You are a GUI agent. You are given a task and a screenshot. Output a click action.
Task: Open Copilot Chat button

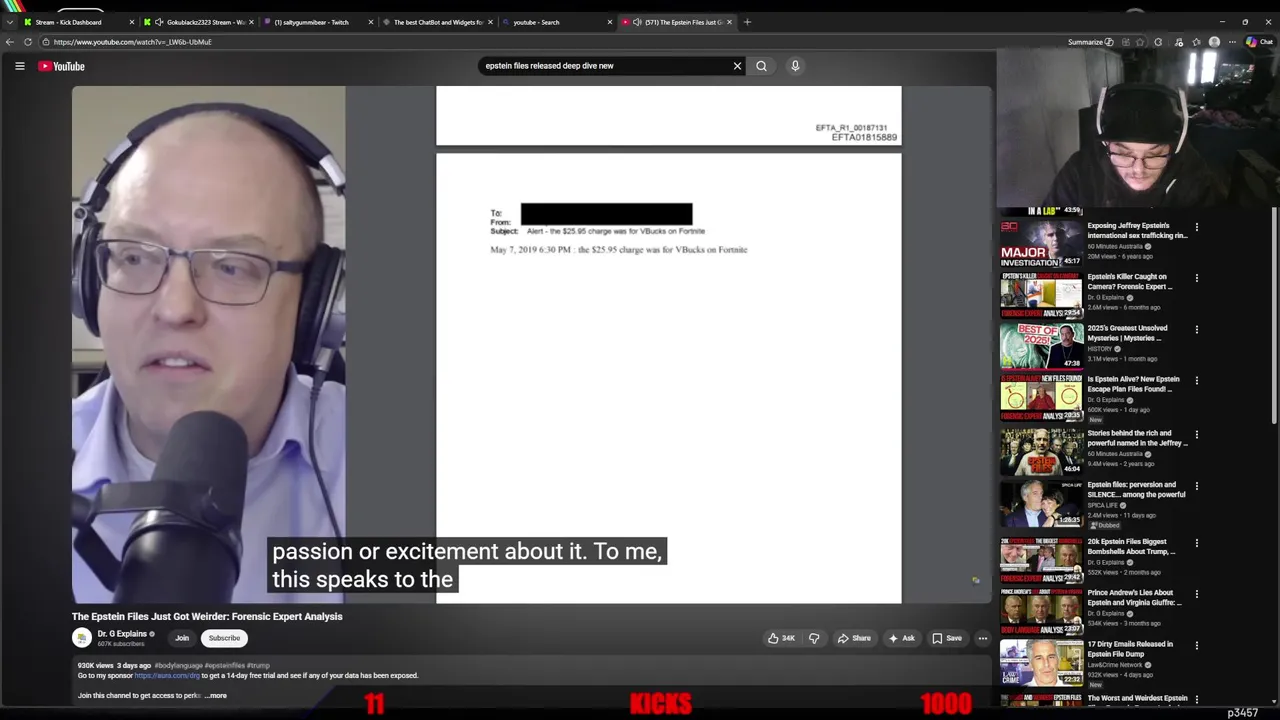pyautogui.click(x=1259, y=42)
